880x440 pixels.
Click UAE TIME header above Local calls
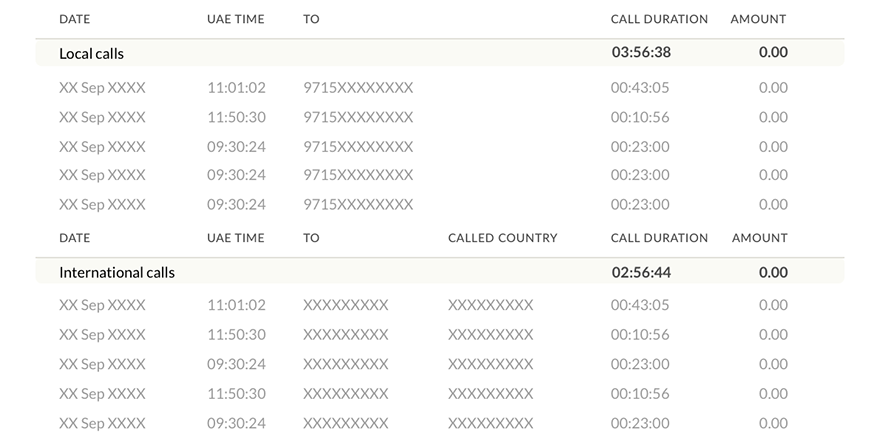(x=235, y=19)
